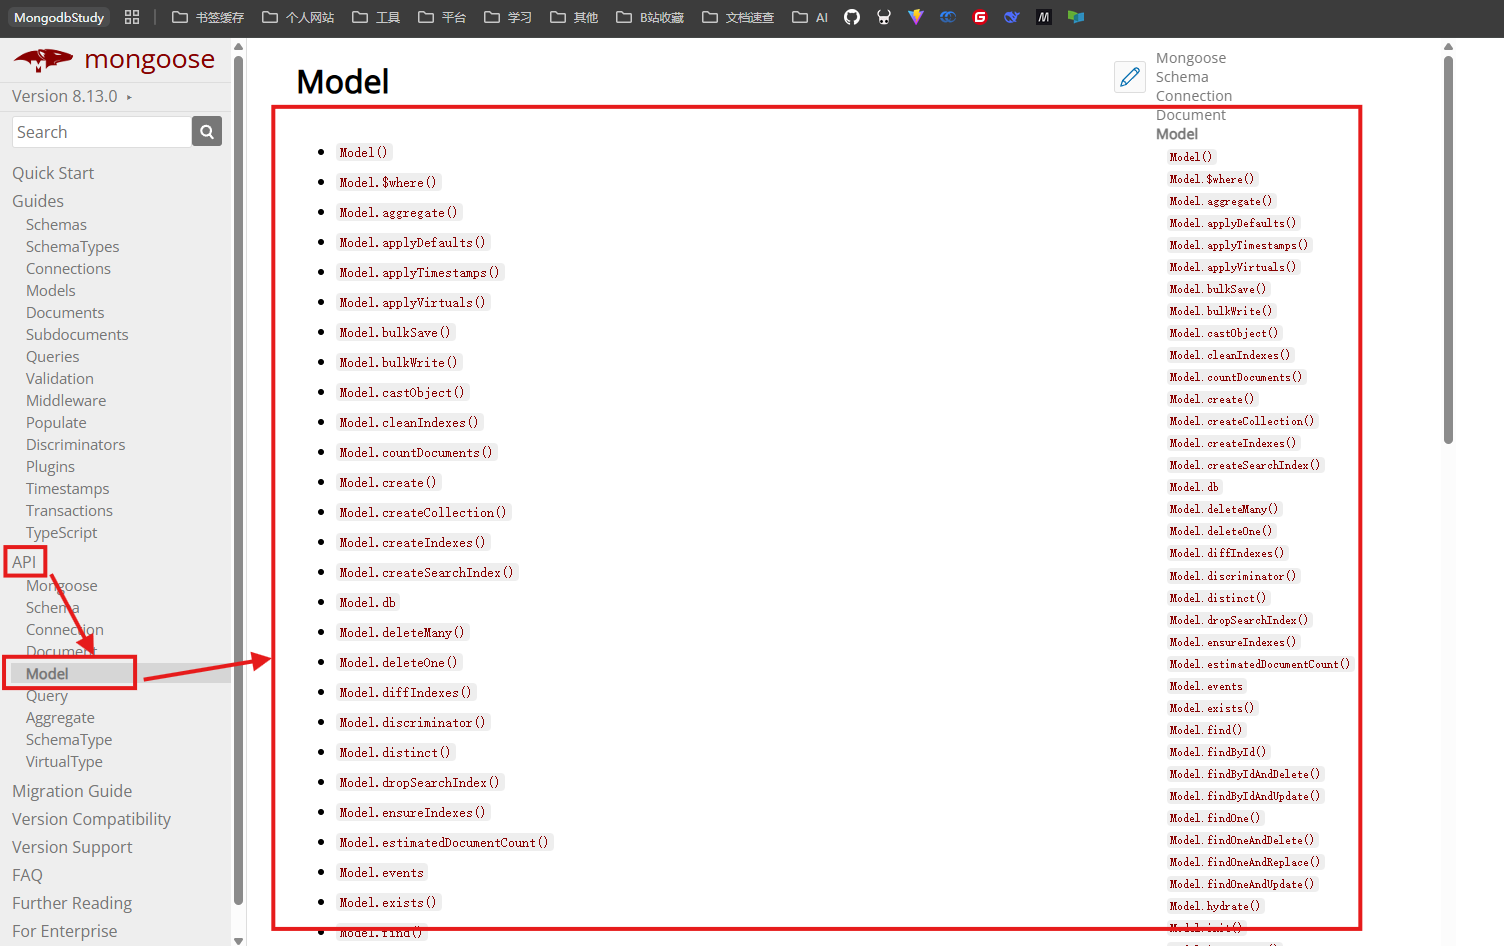Click sidebar scrollbar down arrow
This screenshot has width=1504, height=946.
pos(238,940)
